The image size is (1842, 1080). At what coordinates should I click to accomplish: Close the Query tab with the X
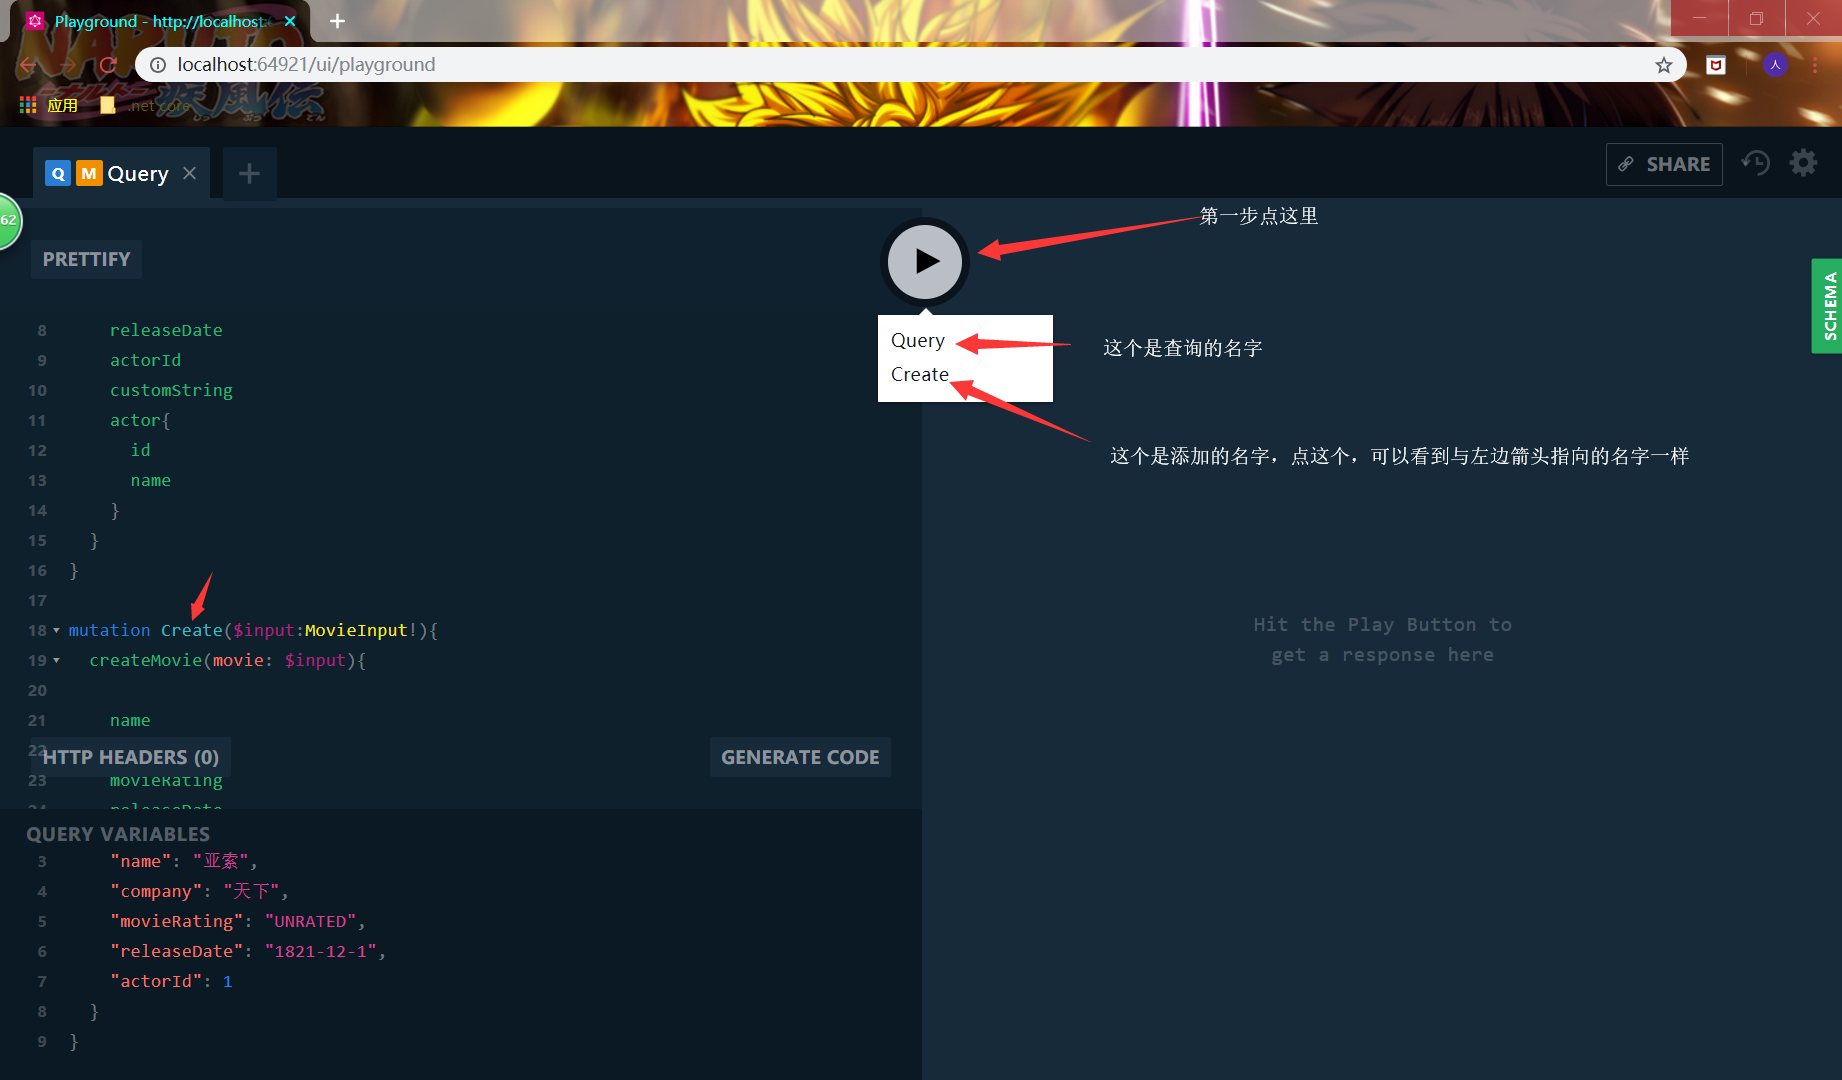[189, 173]
